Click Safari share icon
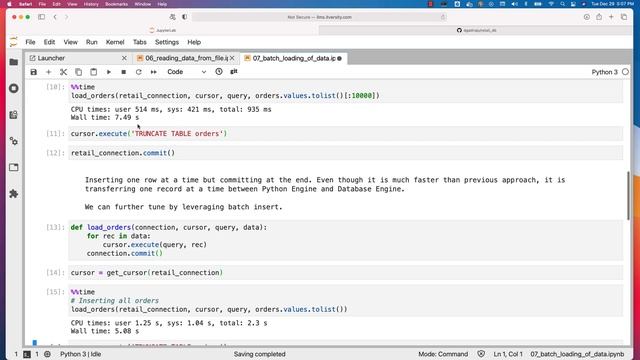This screenshot has width=640, height=360. pos(599,17)
